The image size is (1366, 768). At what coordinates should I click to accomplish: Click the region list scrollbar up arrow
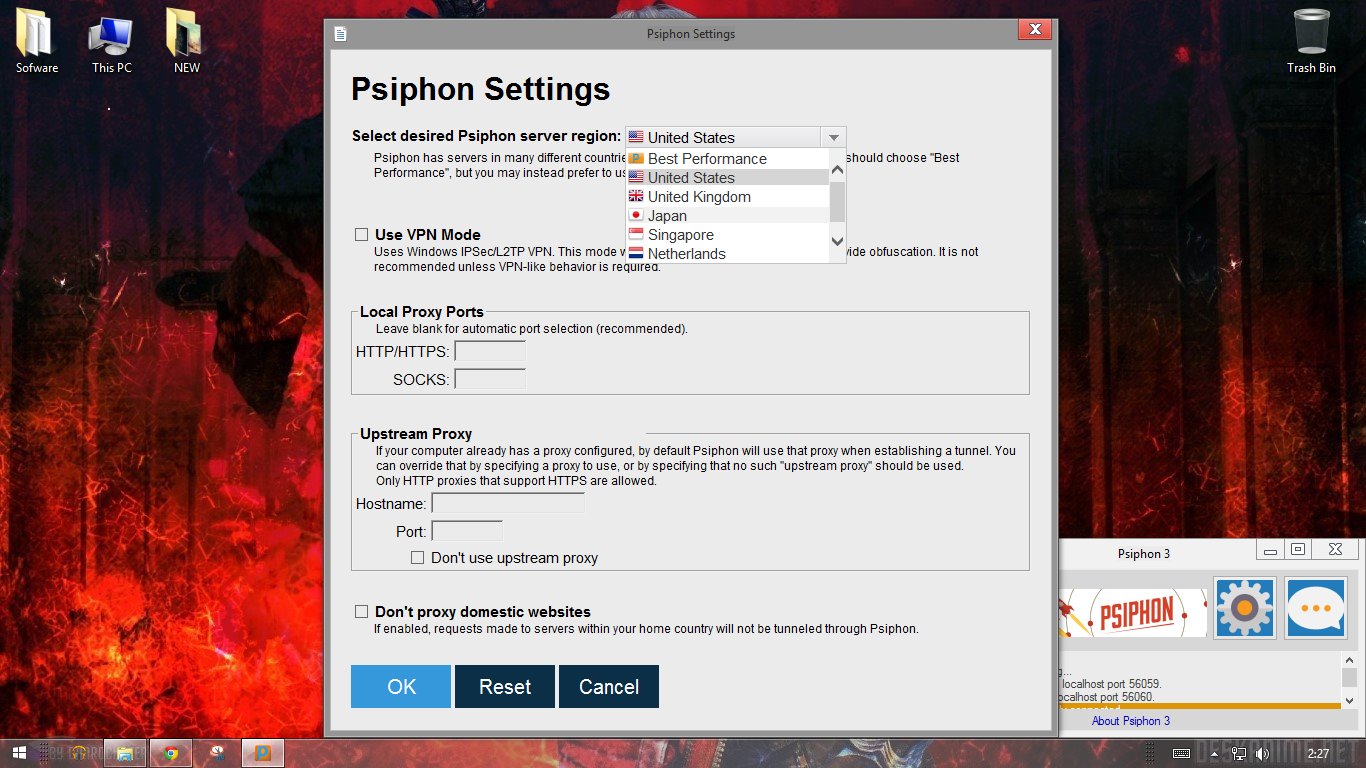point(838,170)
